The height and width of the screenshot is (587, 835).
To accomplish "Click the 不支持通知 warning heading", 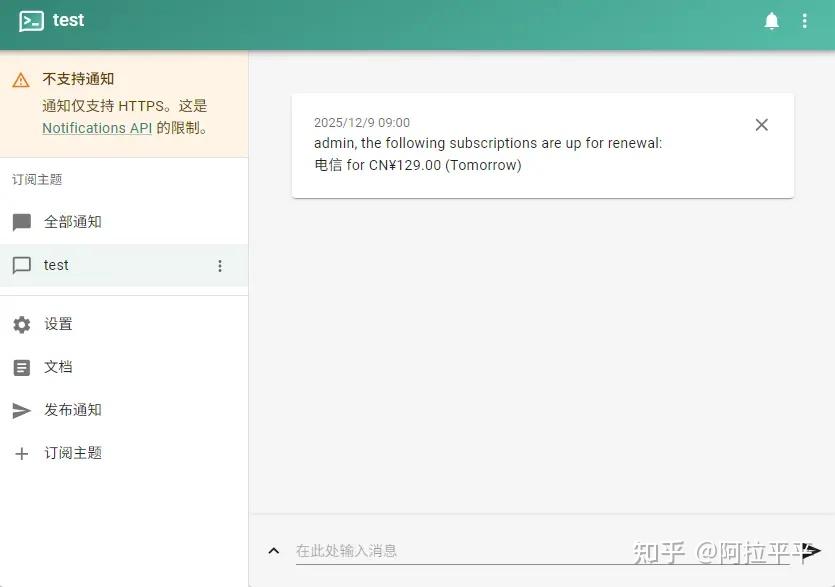I will pos(78,79).
